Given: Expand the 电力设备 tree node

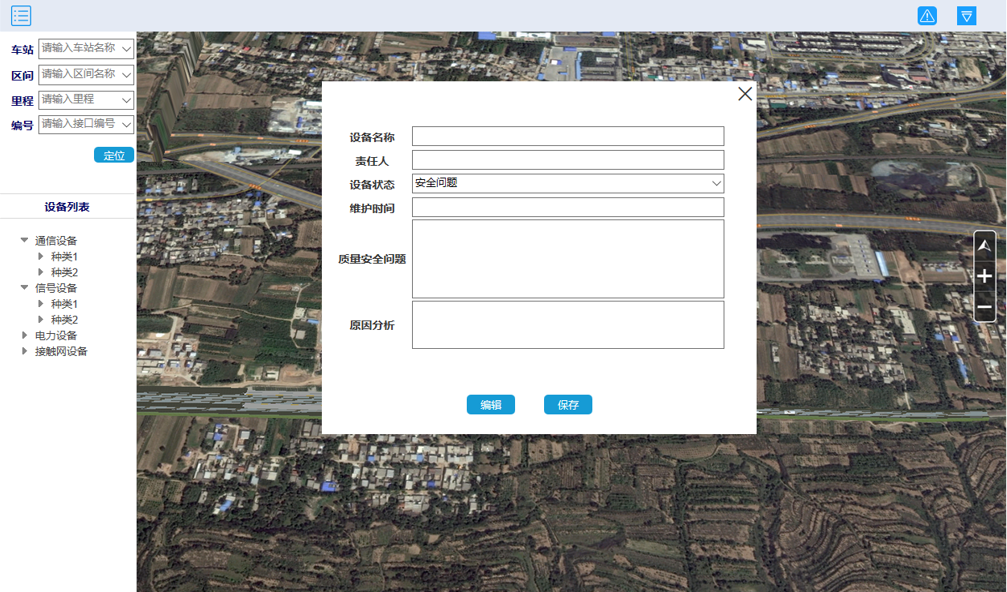Looking at the screenshot, I should click(x=25, y=335).
